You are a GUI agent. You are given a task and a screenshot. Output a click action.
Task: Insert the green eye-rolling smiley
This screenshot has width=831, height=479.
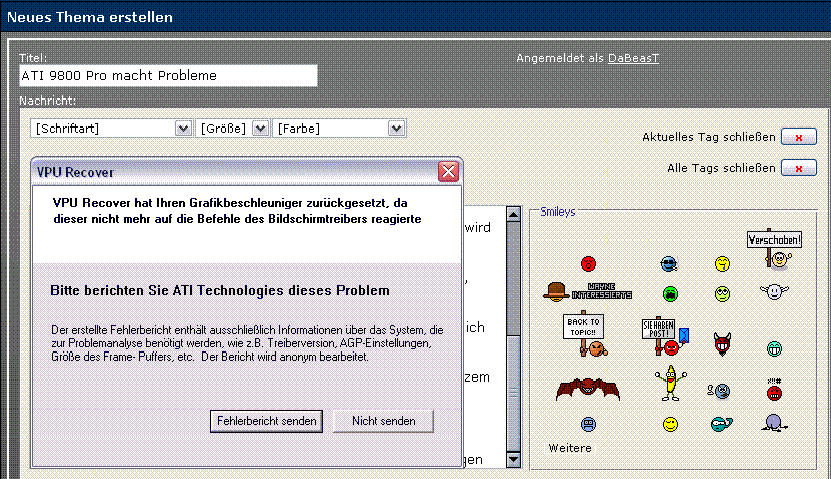(x=722, y=294)
